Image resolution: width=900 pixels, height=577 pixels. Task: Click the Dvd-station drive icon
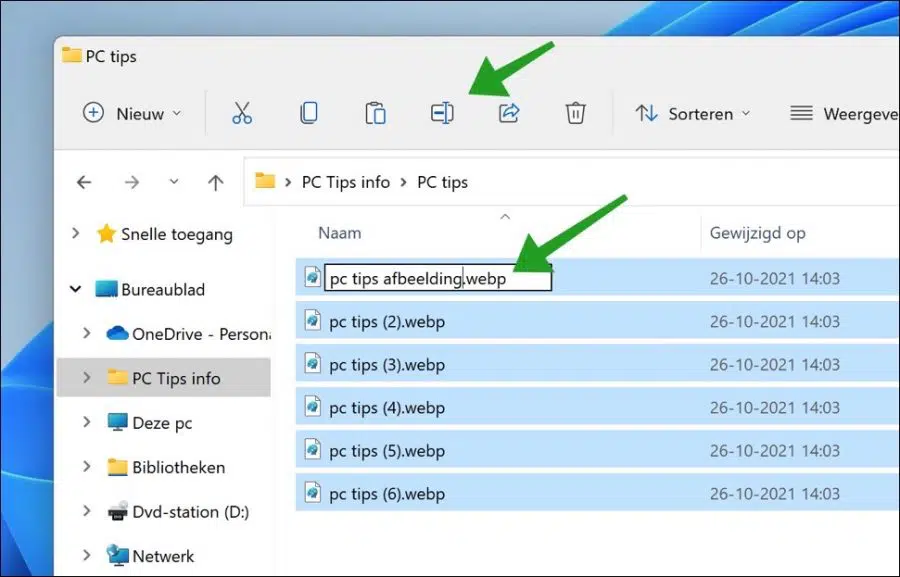pos(117,510)
